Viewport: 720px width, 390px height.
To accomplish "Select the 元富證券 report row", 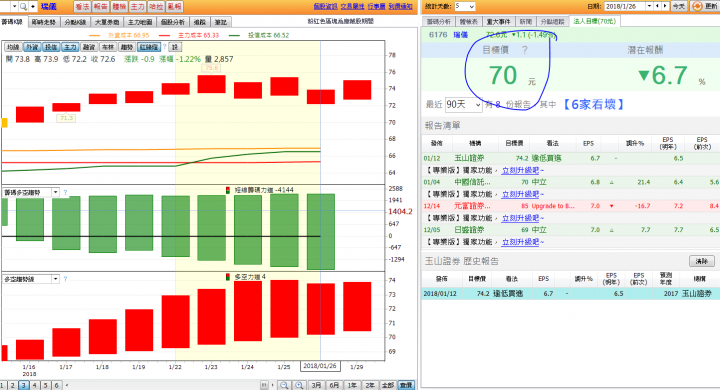I will [571, 206].
